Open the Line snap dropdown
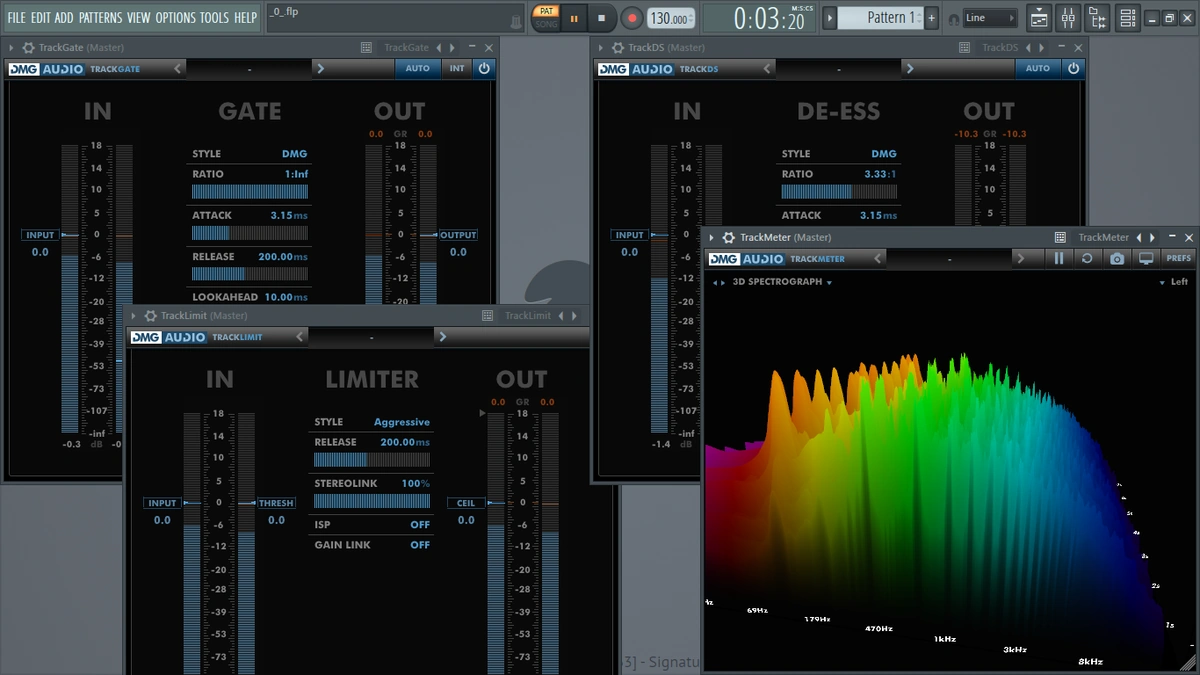Viewport: 1200px width, 675px height. (x=990, y=18)
